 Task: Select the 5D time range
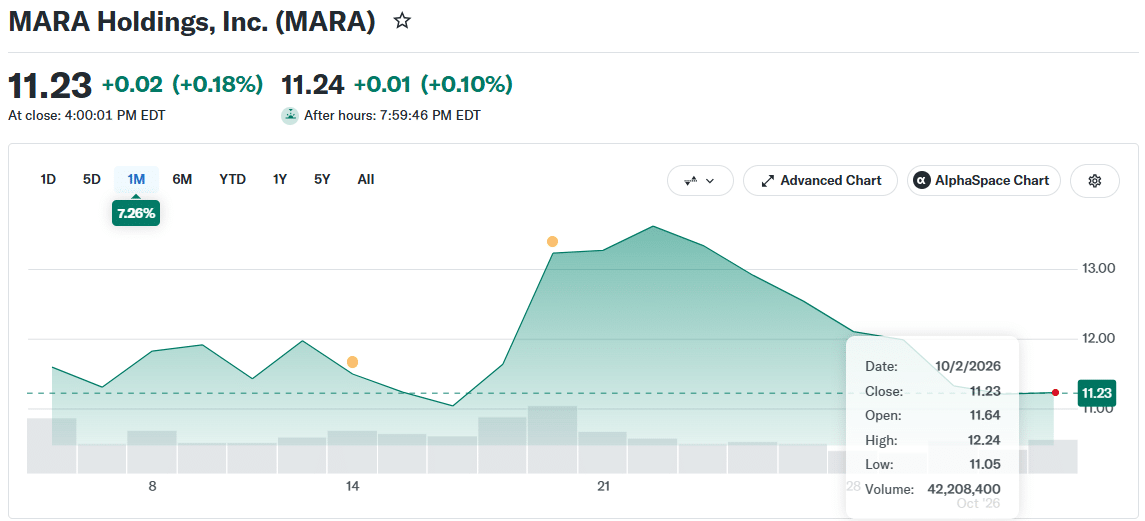tap(91, 179)
